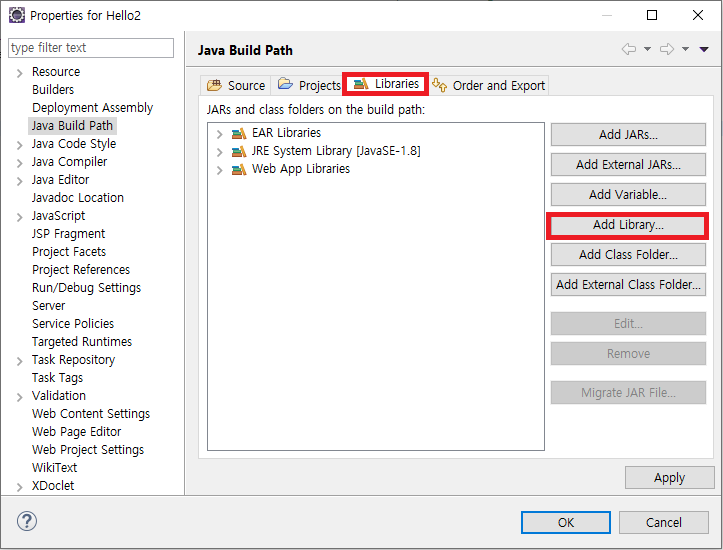The width and height of the screenshot is (723, 550).
Task: Expand the JavaScript category
Action: tap(19, 217)
